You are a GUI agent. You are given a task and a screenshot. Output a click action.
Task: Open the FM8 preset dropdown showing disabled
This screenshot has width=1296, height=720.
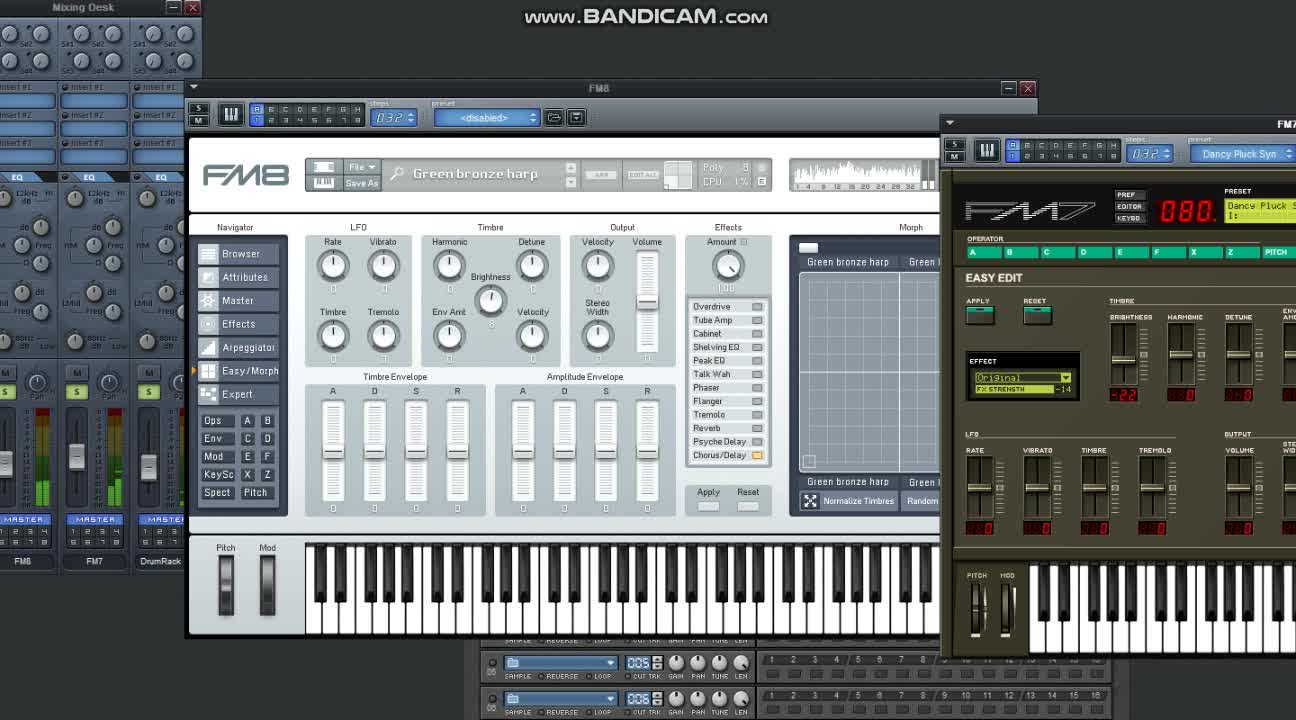(x=486, y=118)
